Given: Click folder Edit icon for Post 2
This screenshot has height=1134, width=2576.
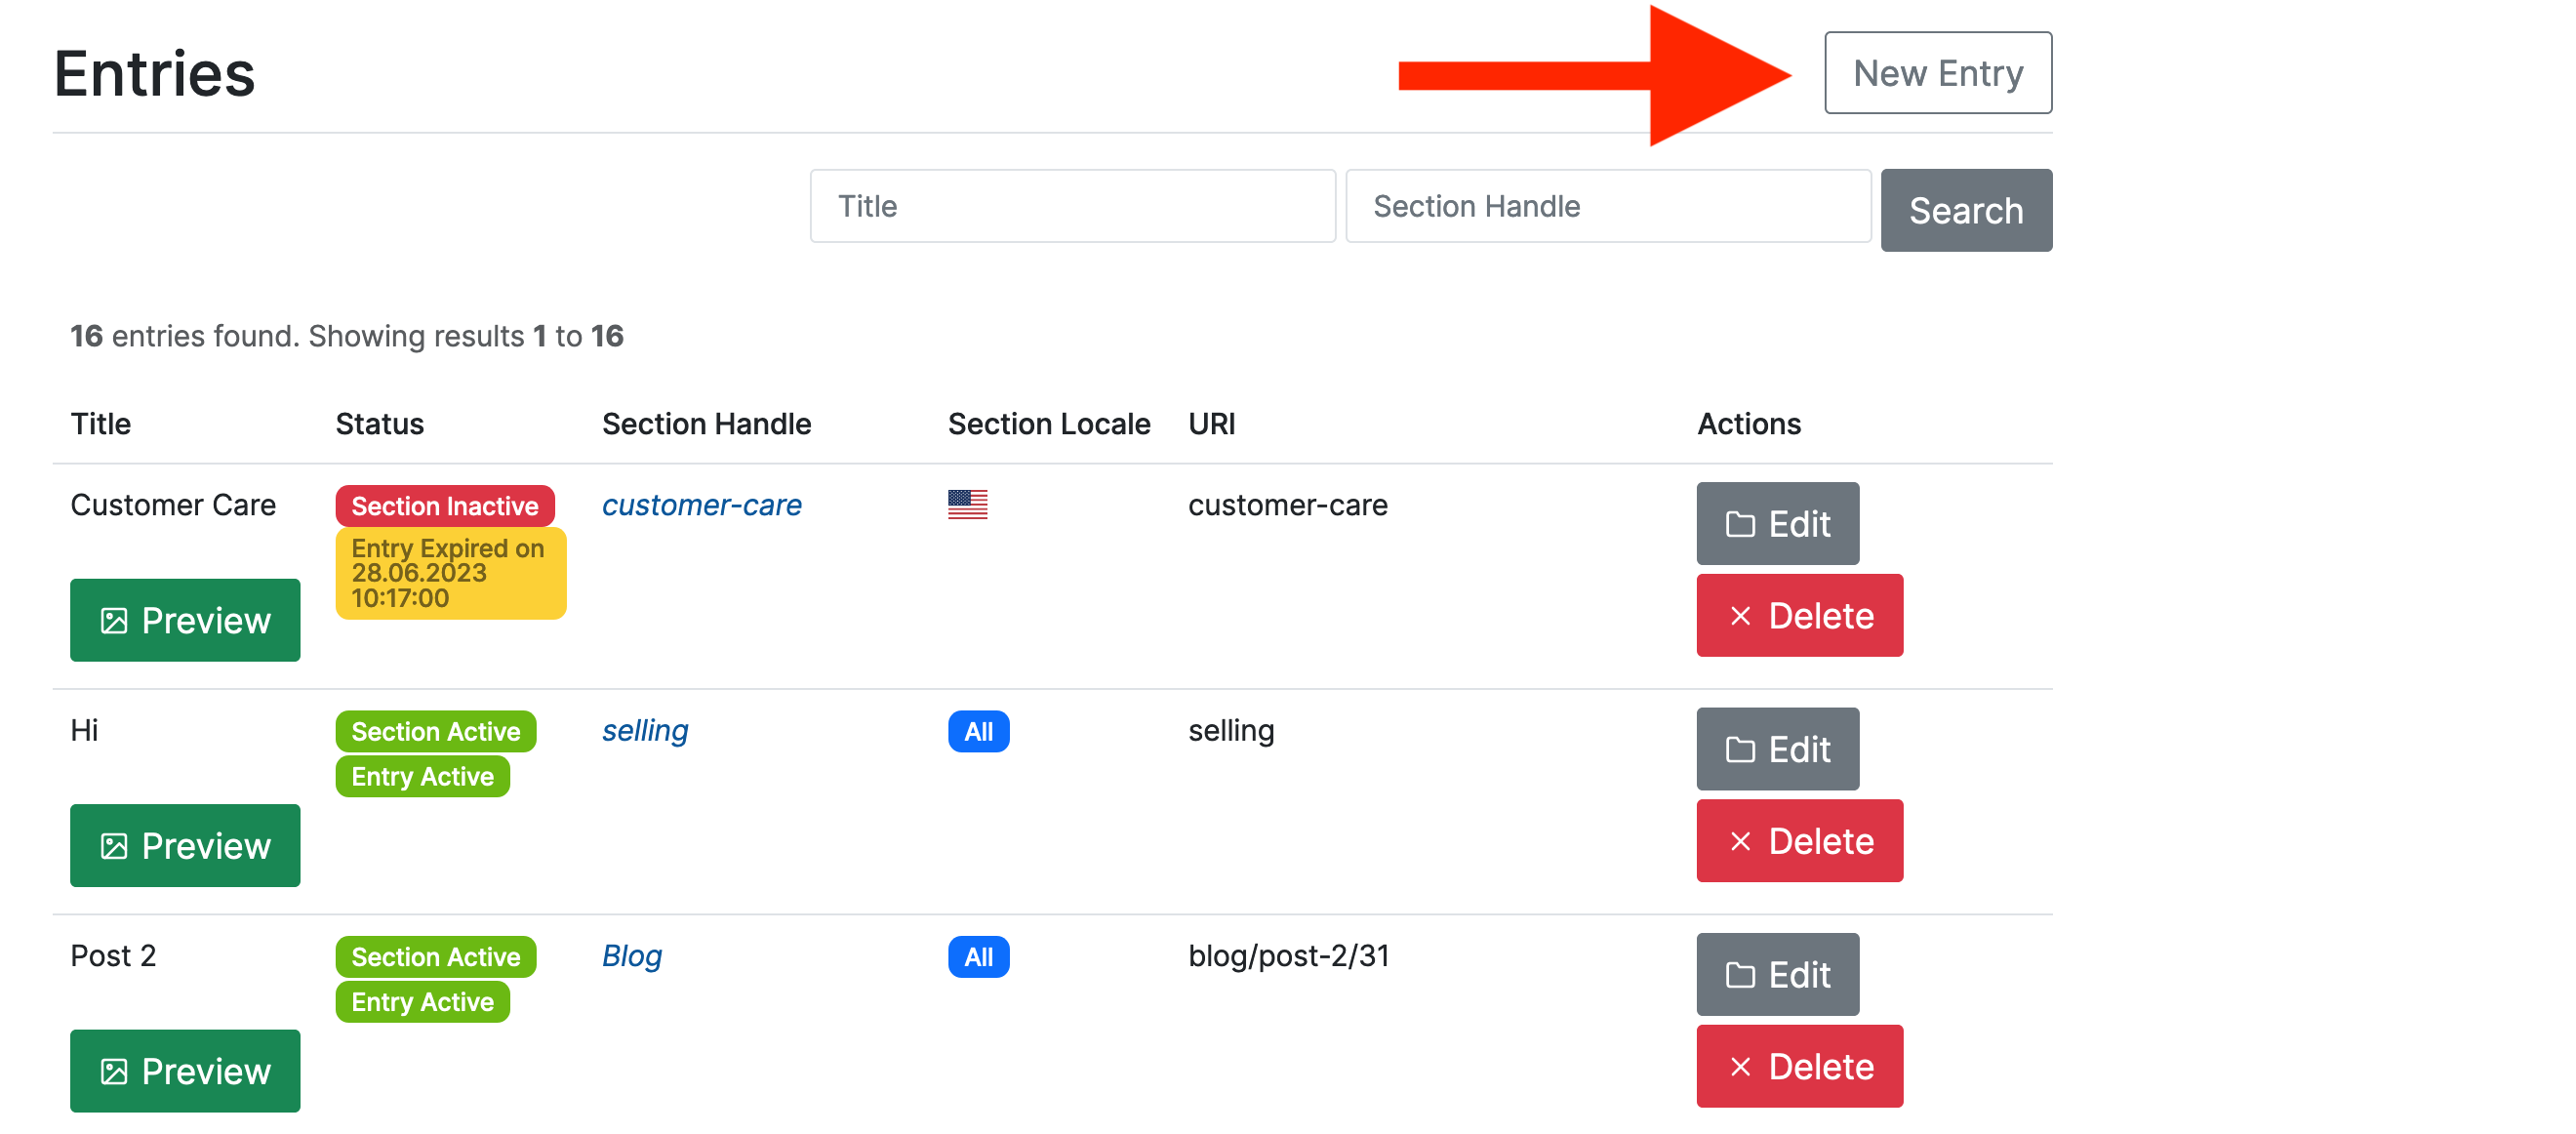Looking at the screenshot, I should pos(1740,975).
